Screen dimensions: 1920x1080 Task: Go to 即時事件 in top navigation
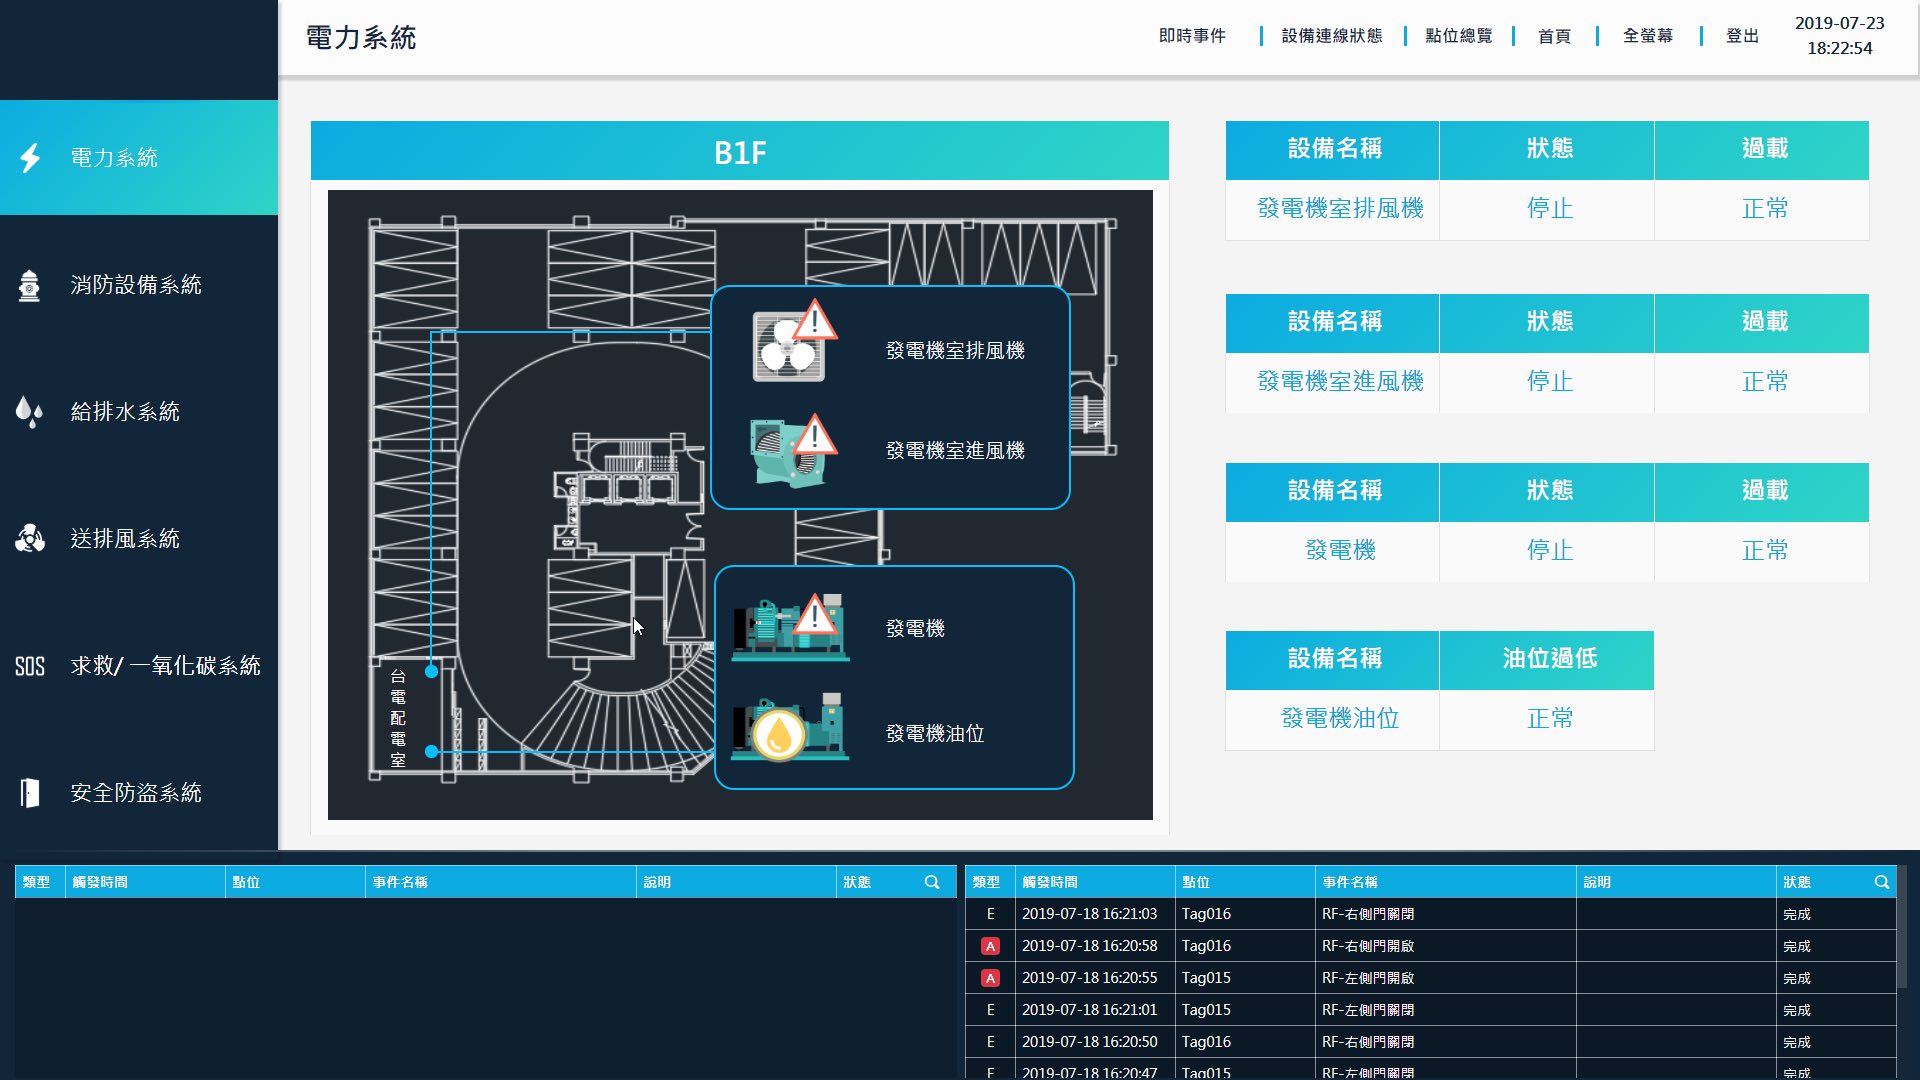coord(1192,36)
